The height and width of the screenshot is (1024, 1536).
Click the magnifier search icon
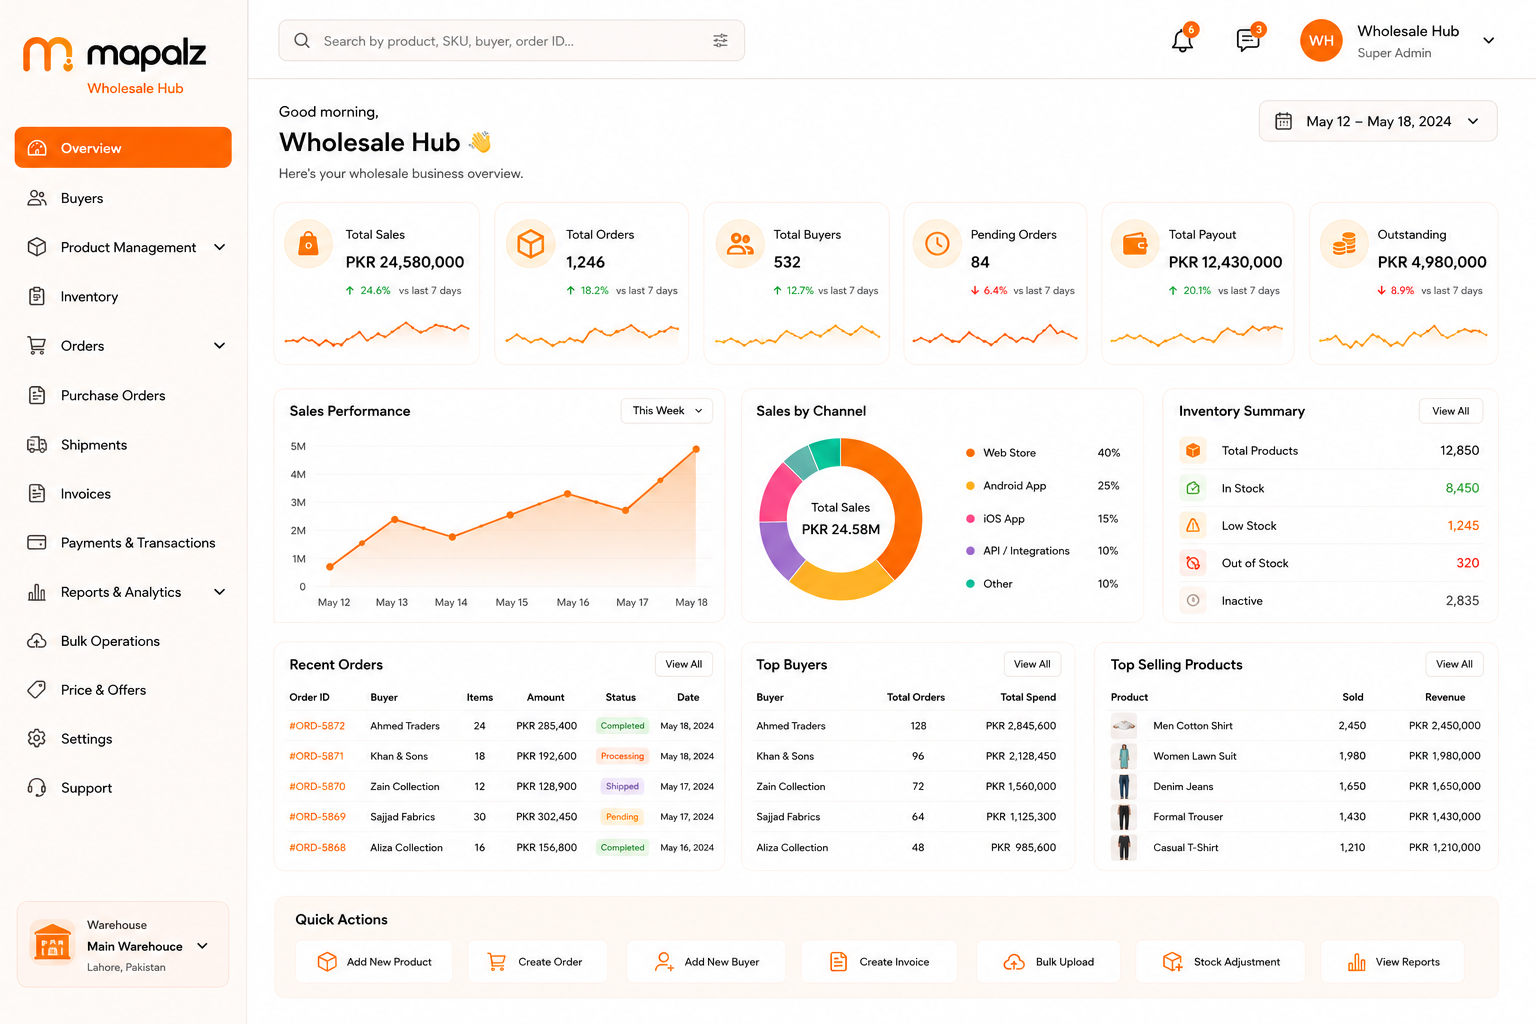(x=301, y=41)
